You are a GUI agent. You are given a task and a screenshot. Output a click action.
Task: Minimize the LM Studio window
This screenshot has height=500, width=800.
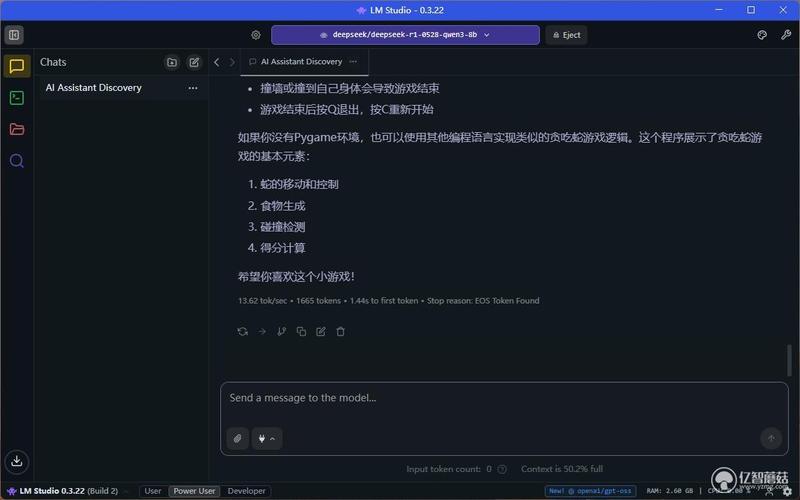(719, 10)
